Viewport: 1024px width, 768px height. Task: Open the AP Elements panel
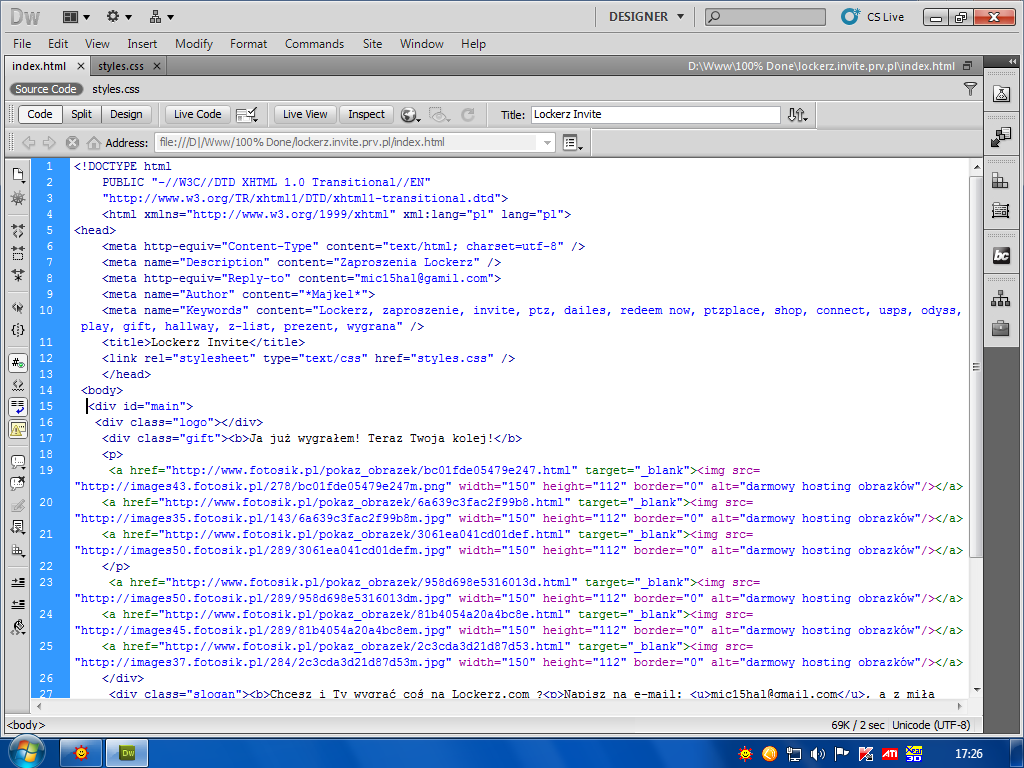pyautogui.click(x=1001, y=210)
